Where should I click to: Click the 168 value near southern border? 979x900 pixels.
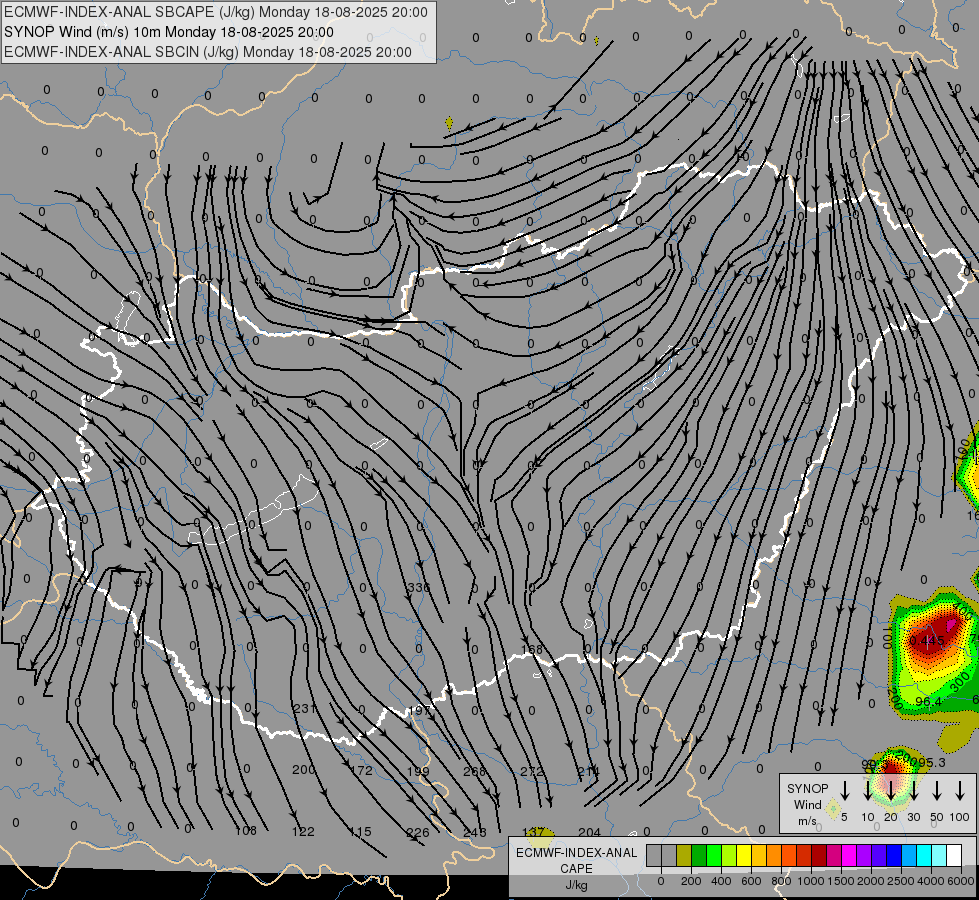pos(532,649)
